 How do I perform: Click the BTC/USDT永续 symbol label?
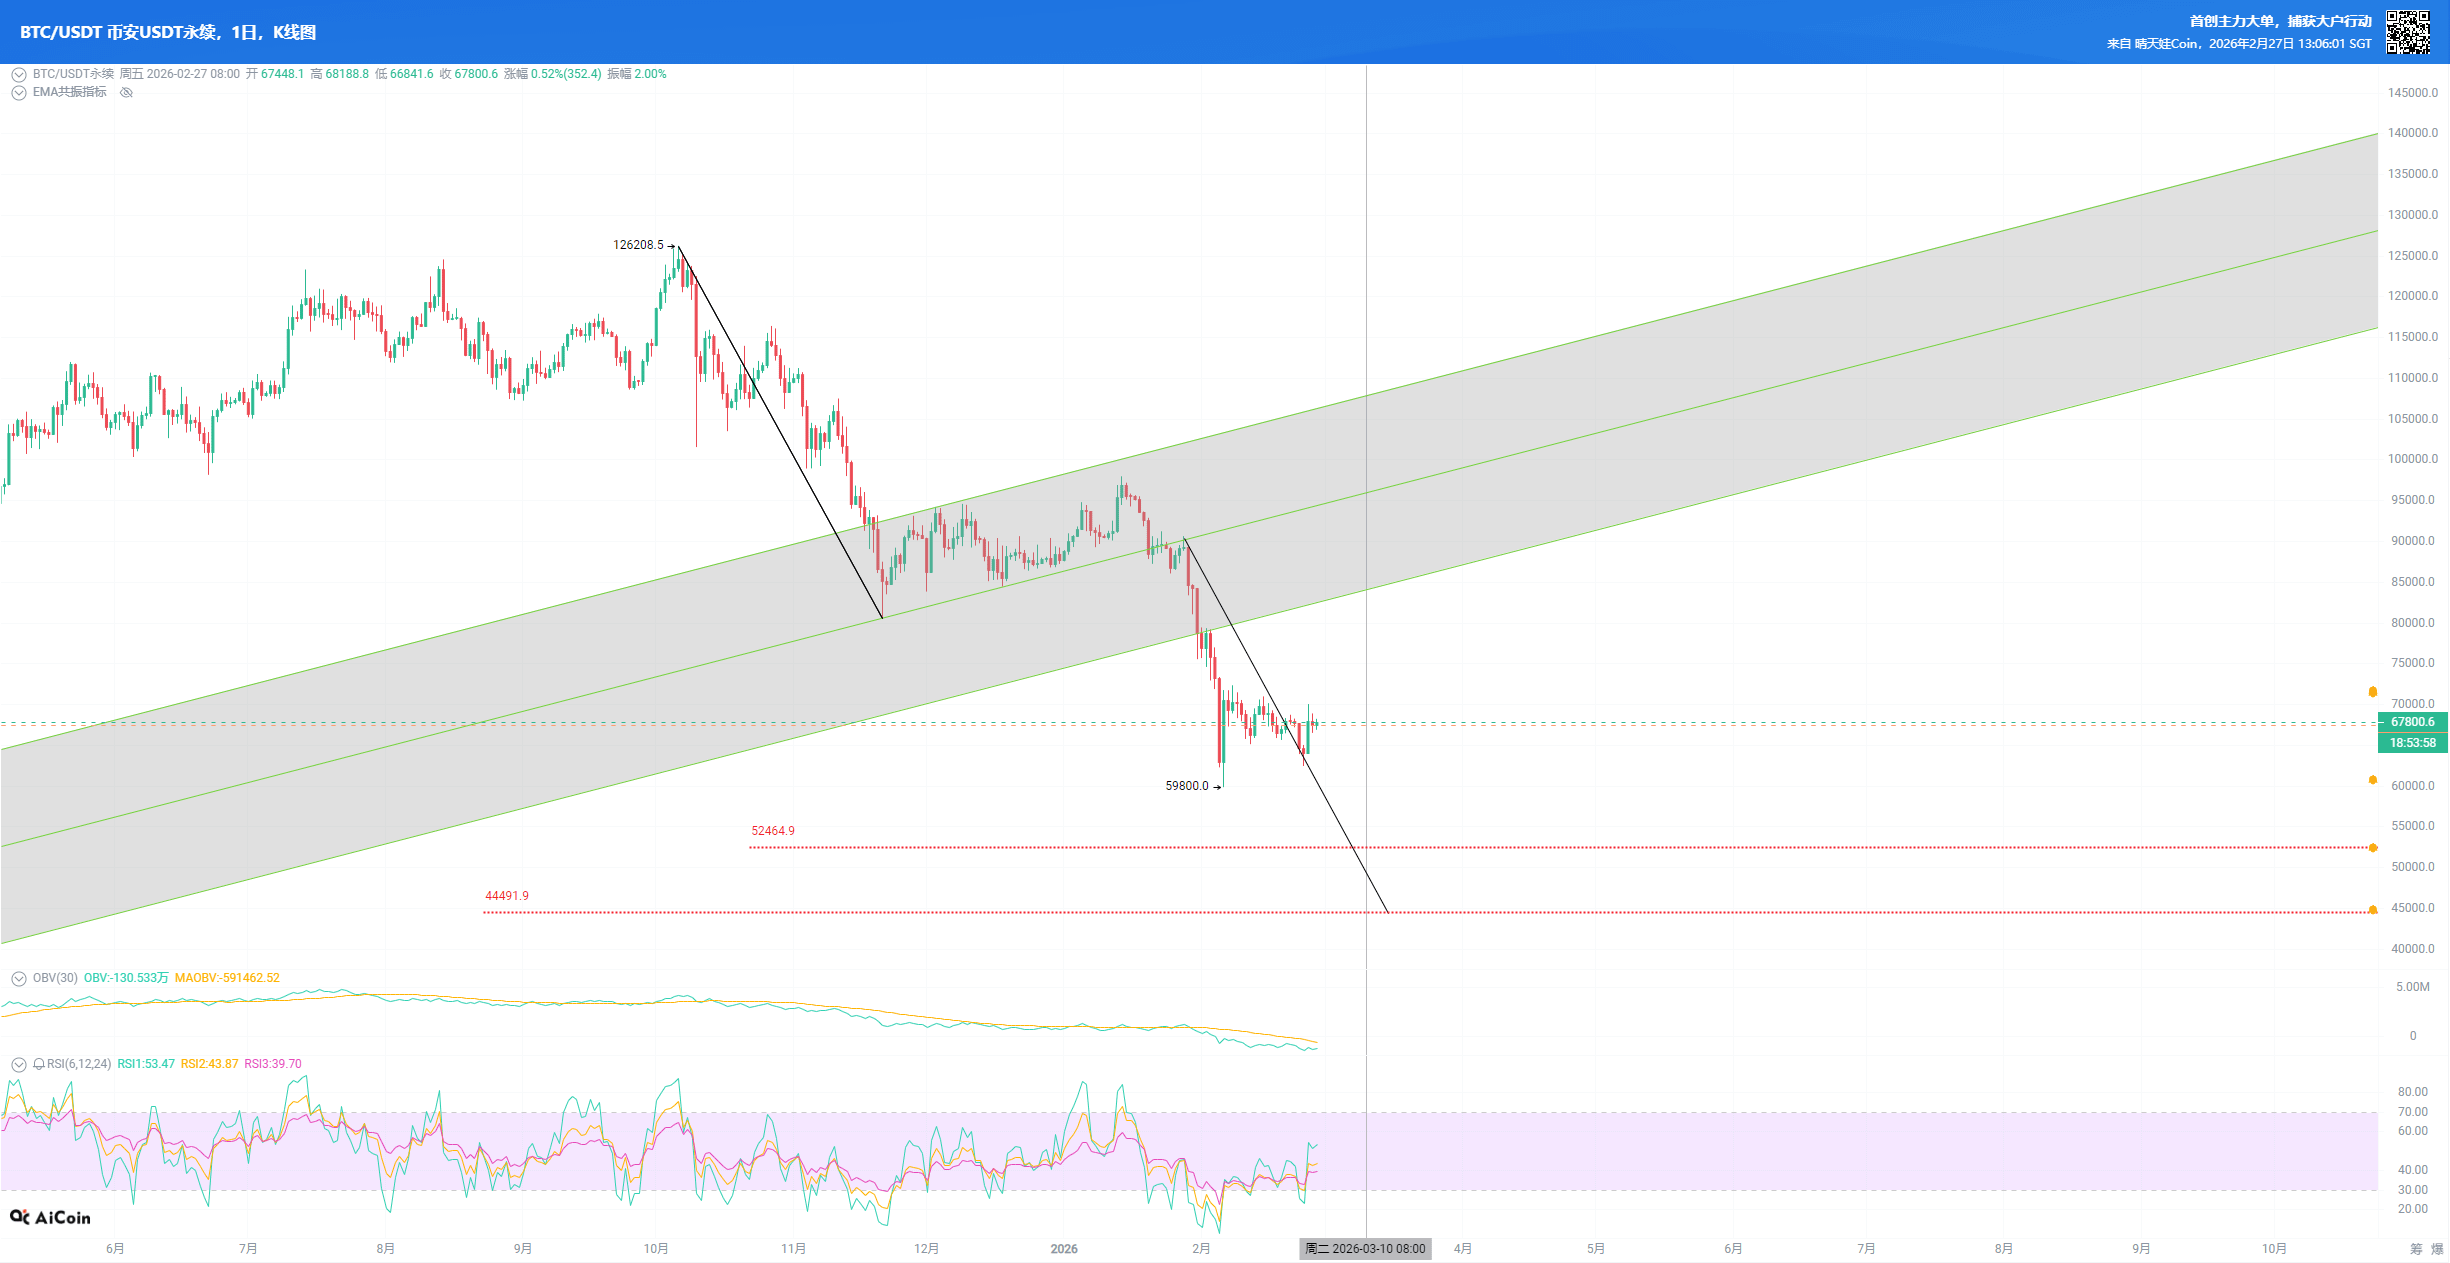73,74
